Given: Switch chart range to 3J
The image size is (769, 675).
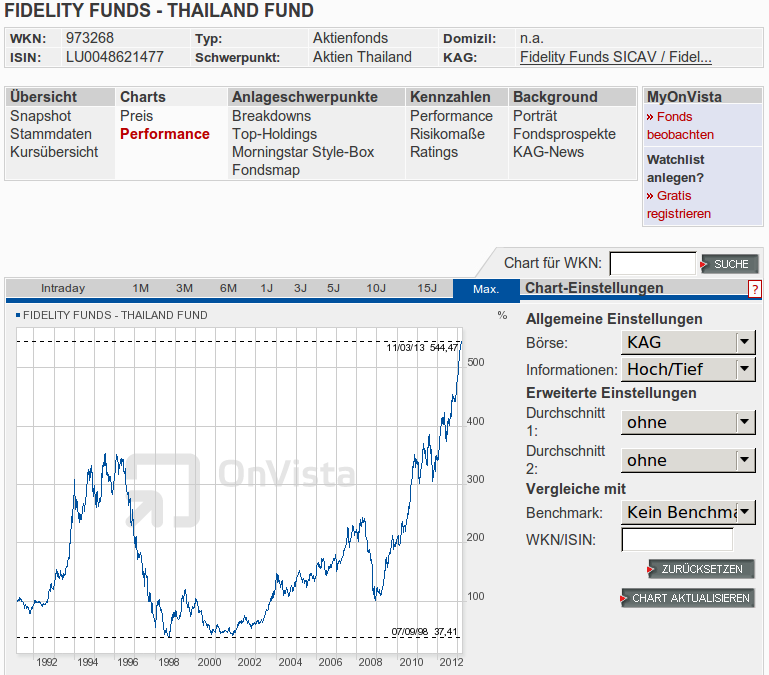Looking at the screenshot, I should (300, 288).
